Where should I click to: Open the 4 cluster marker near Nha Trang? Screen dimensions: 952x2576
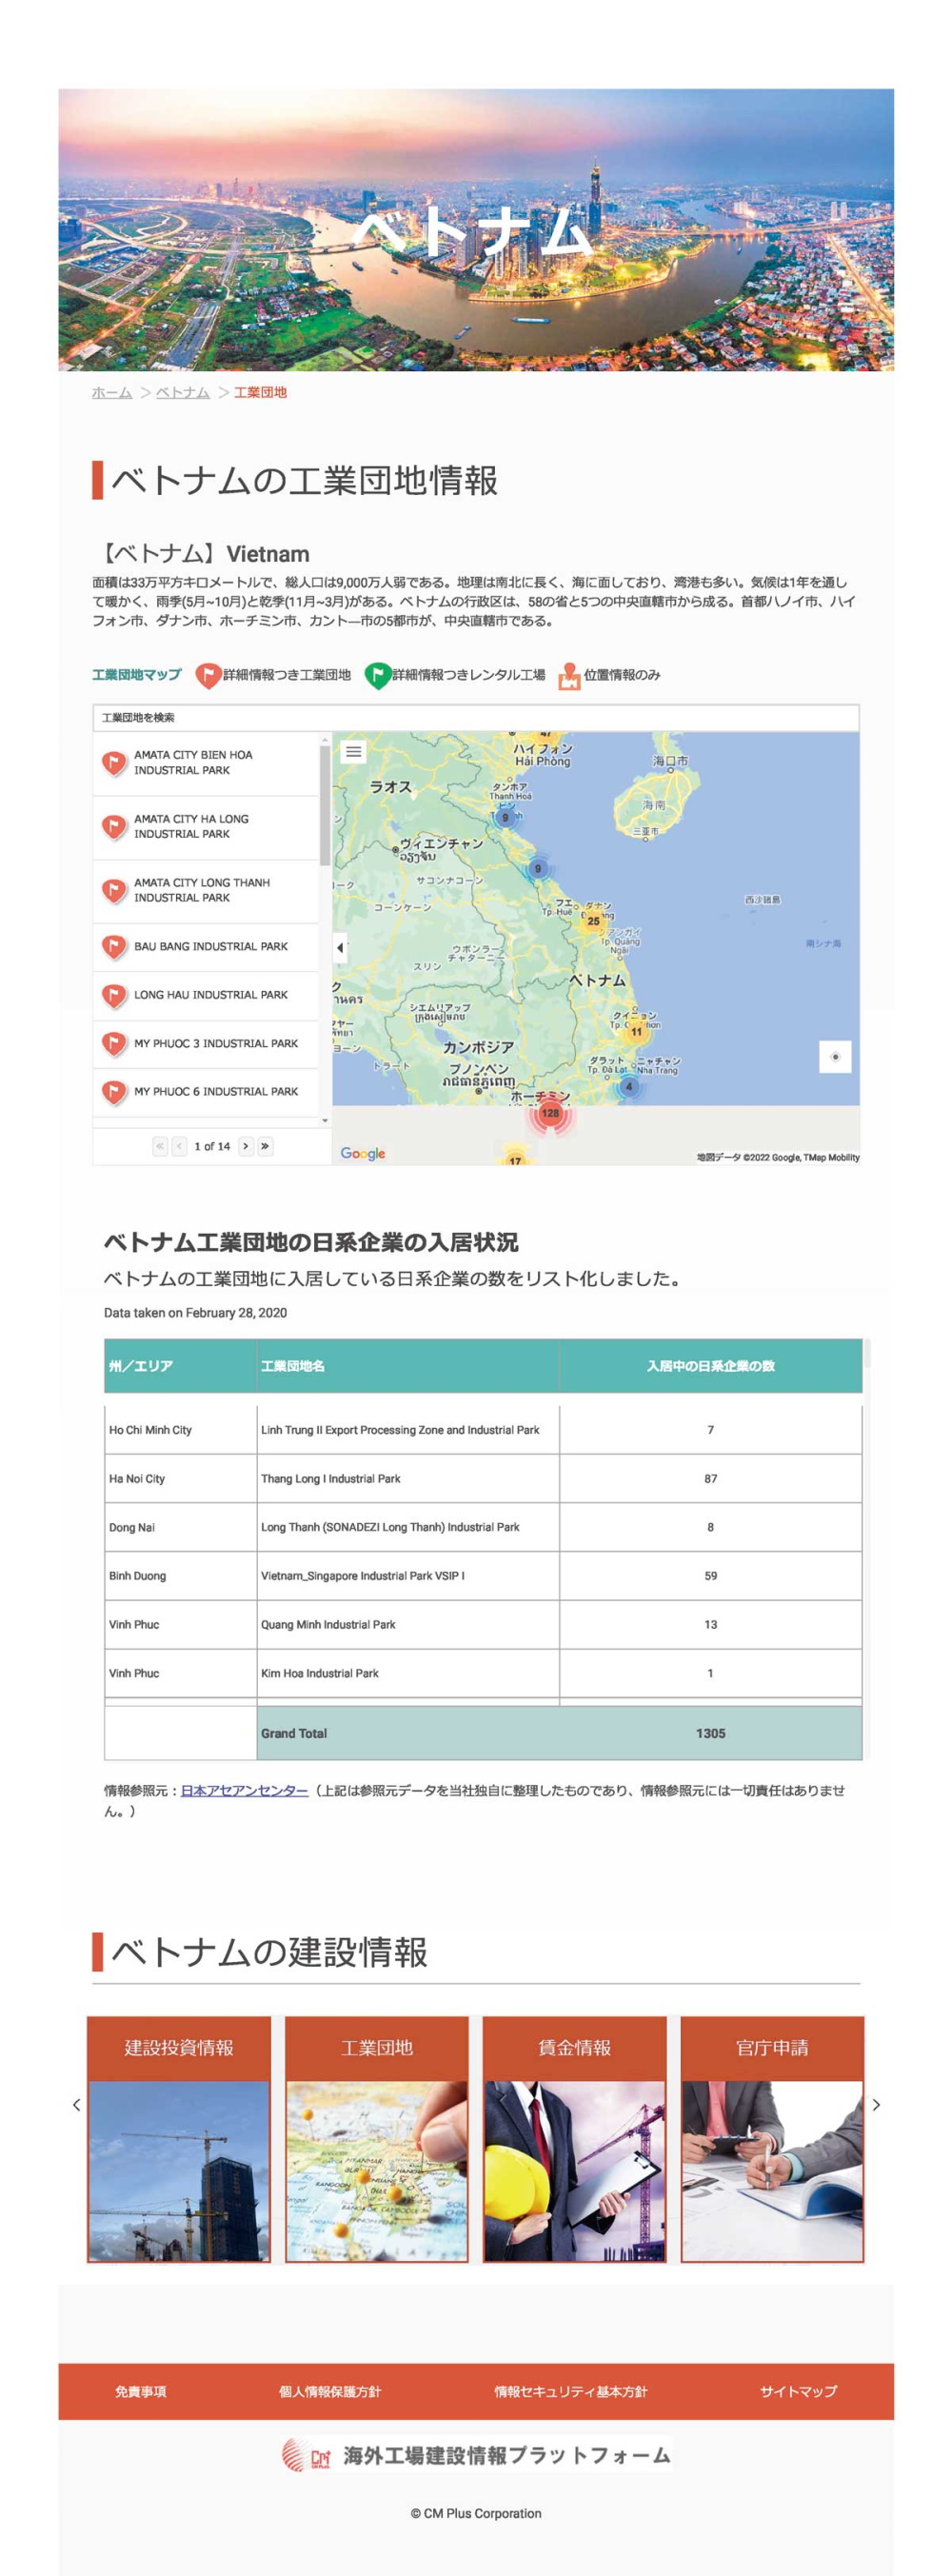[x=628, y=1086]
